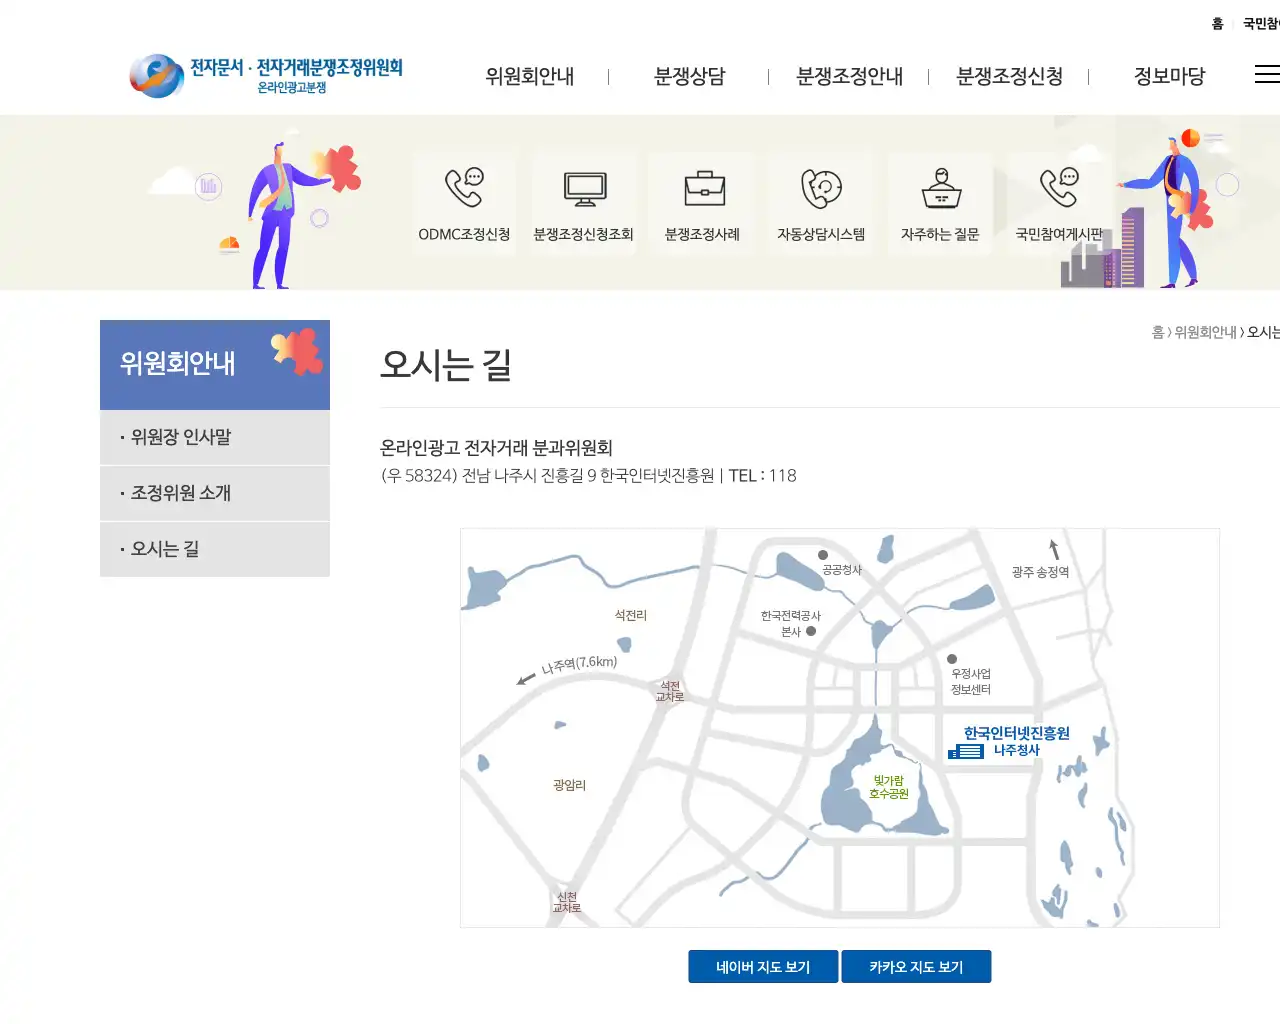Open 국민참여게시판 via its telephone icon
Screen dimensions: 1280x1024
(x=1058, y=202)
